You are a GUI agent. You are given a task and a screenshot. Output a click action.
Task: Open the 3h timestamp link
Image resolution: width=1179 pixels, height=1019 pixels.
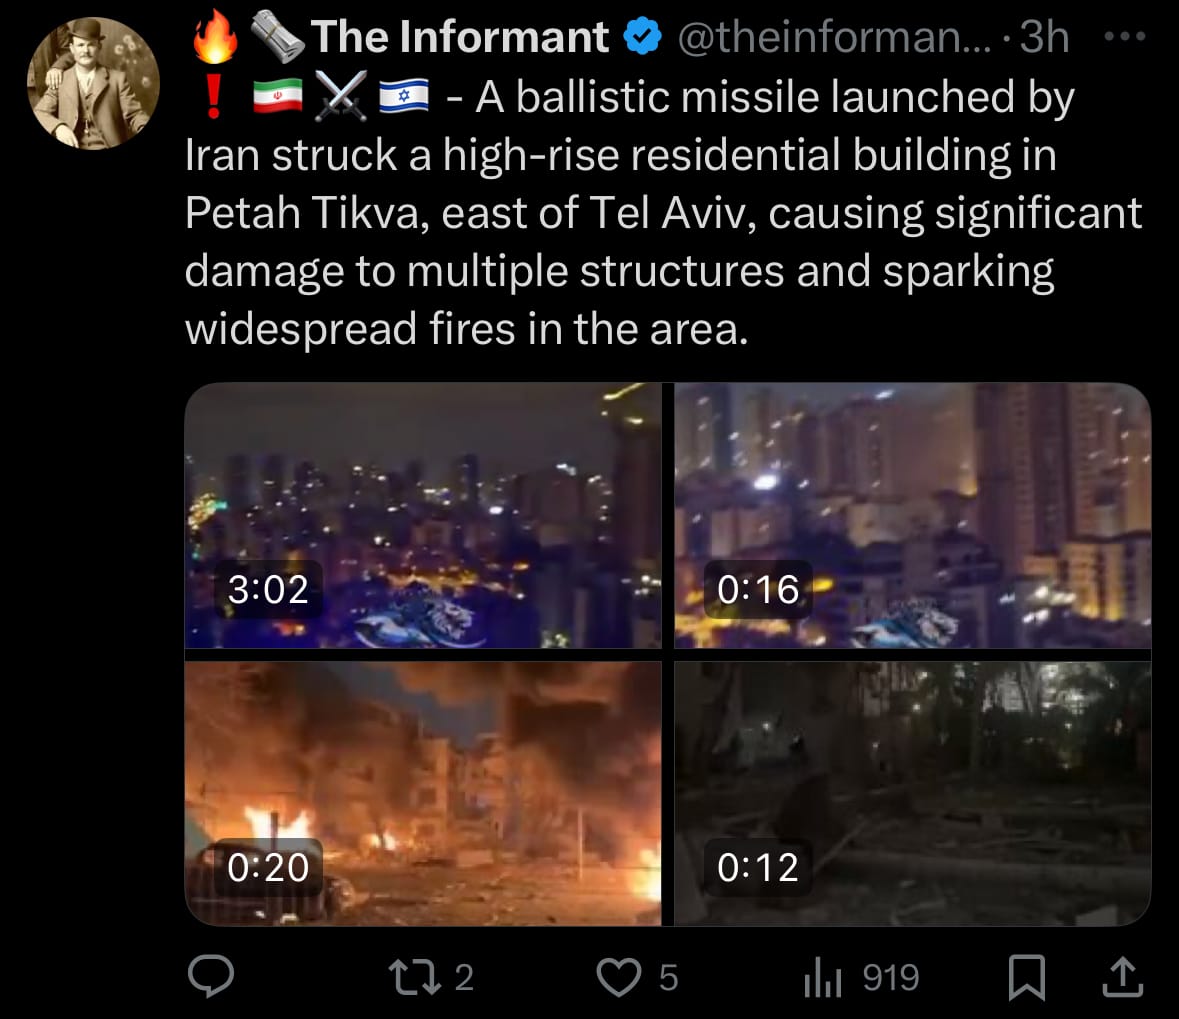(x=1044, y=37)
